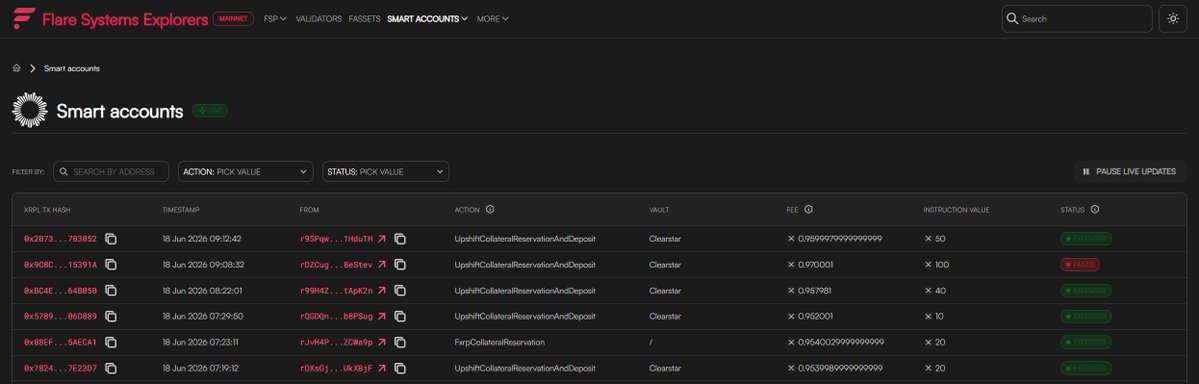Open external link arrow for r99H4Z...tApK2n
1199x384 pixels.
pos(382,291)
